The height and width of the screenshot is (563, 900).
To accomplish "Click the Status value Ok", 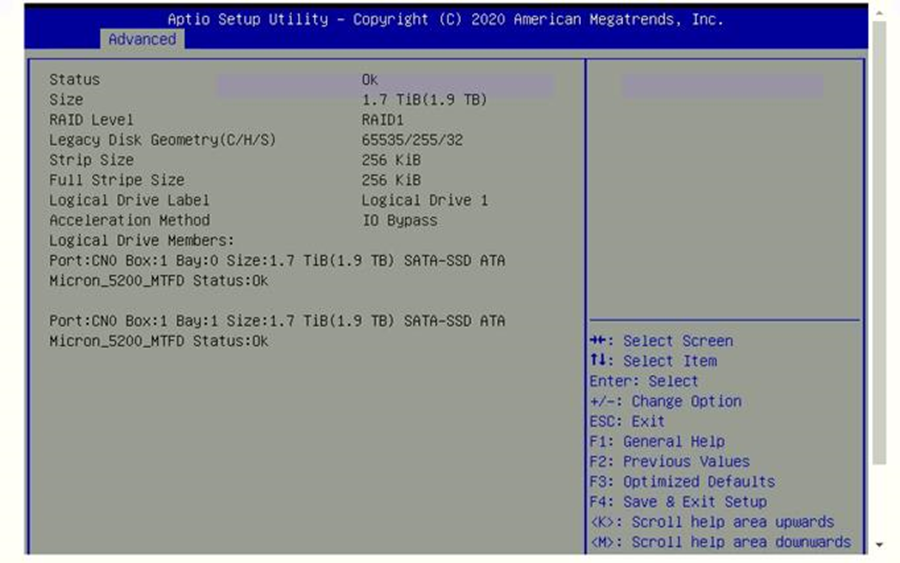I will (x=370, y=79).
